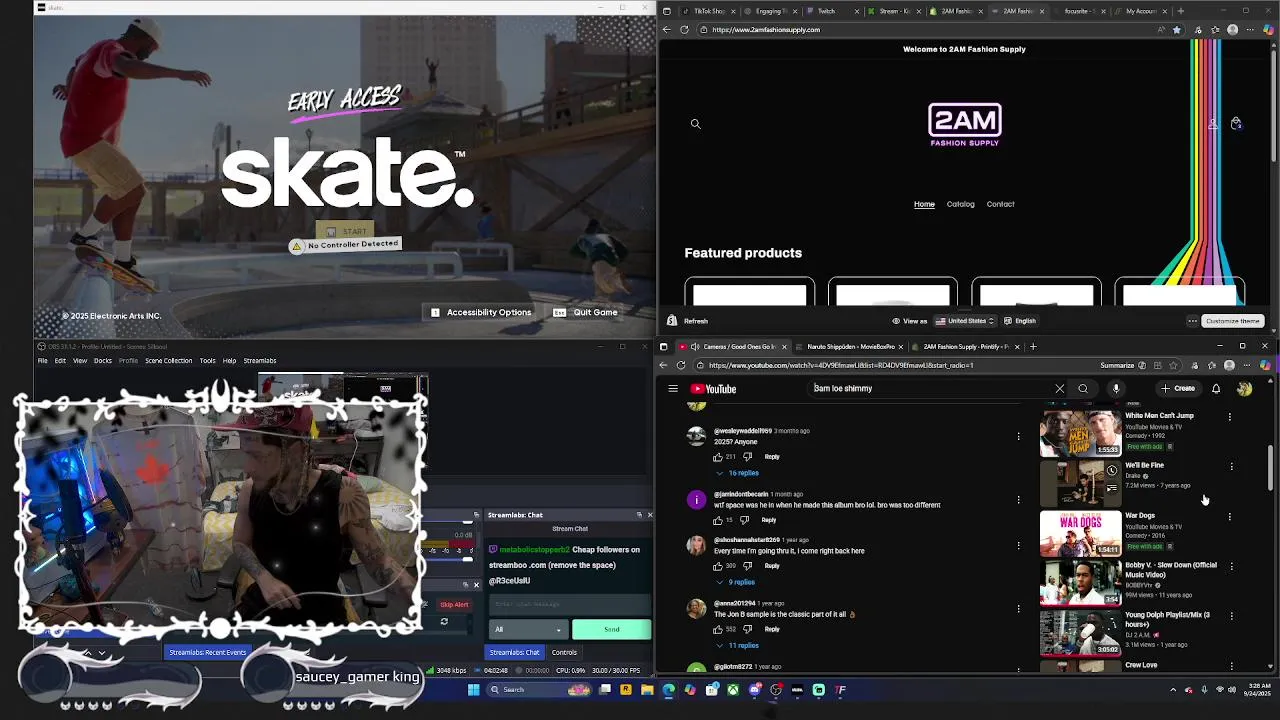Image resolution: width=1280 pixels, height=720 pixels.
Task: Open the View as preview option
Action: pos(910,321)
